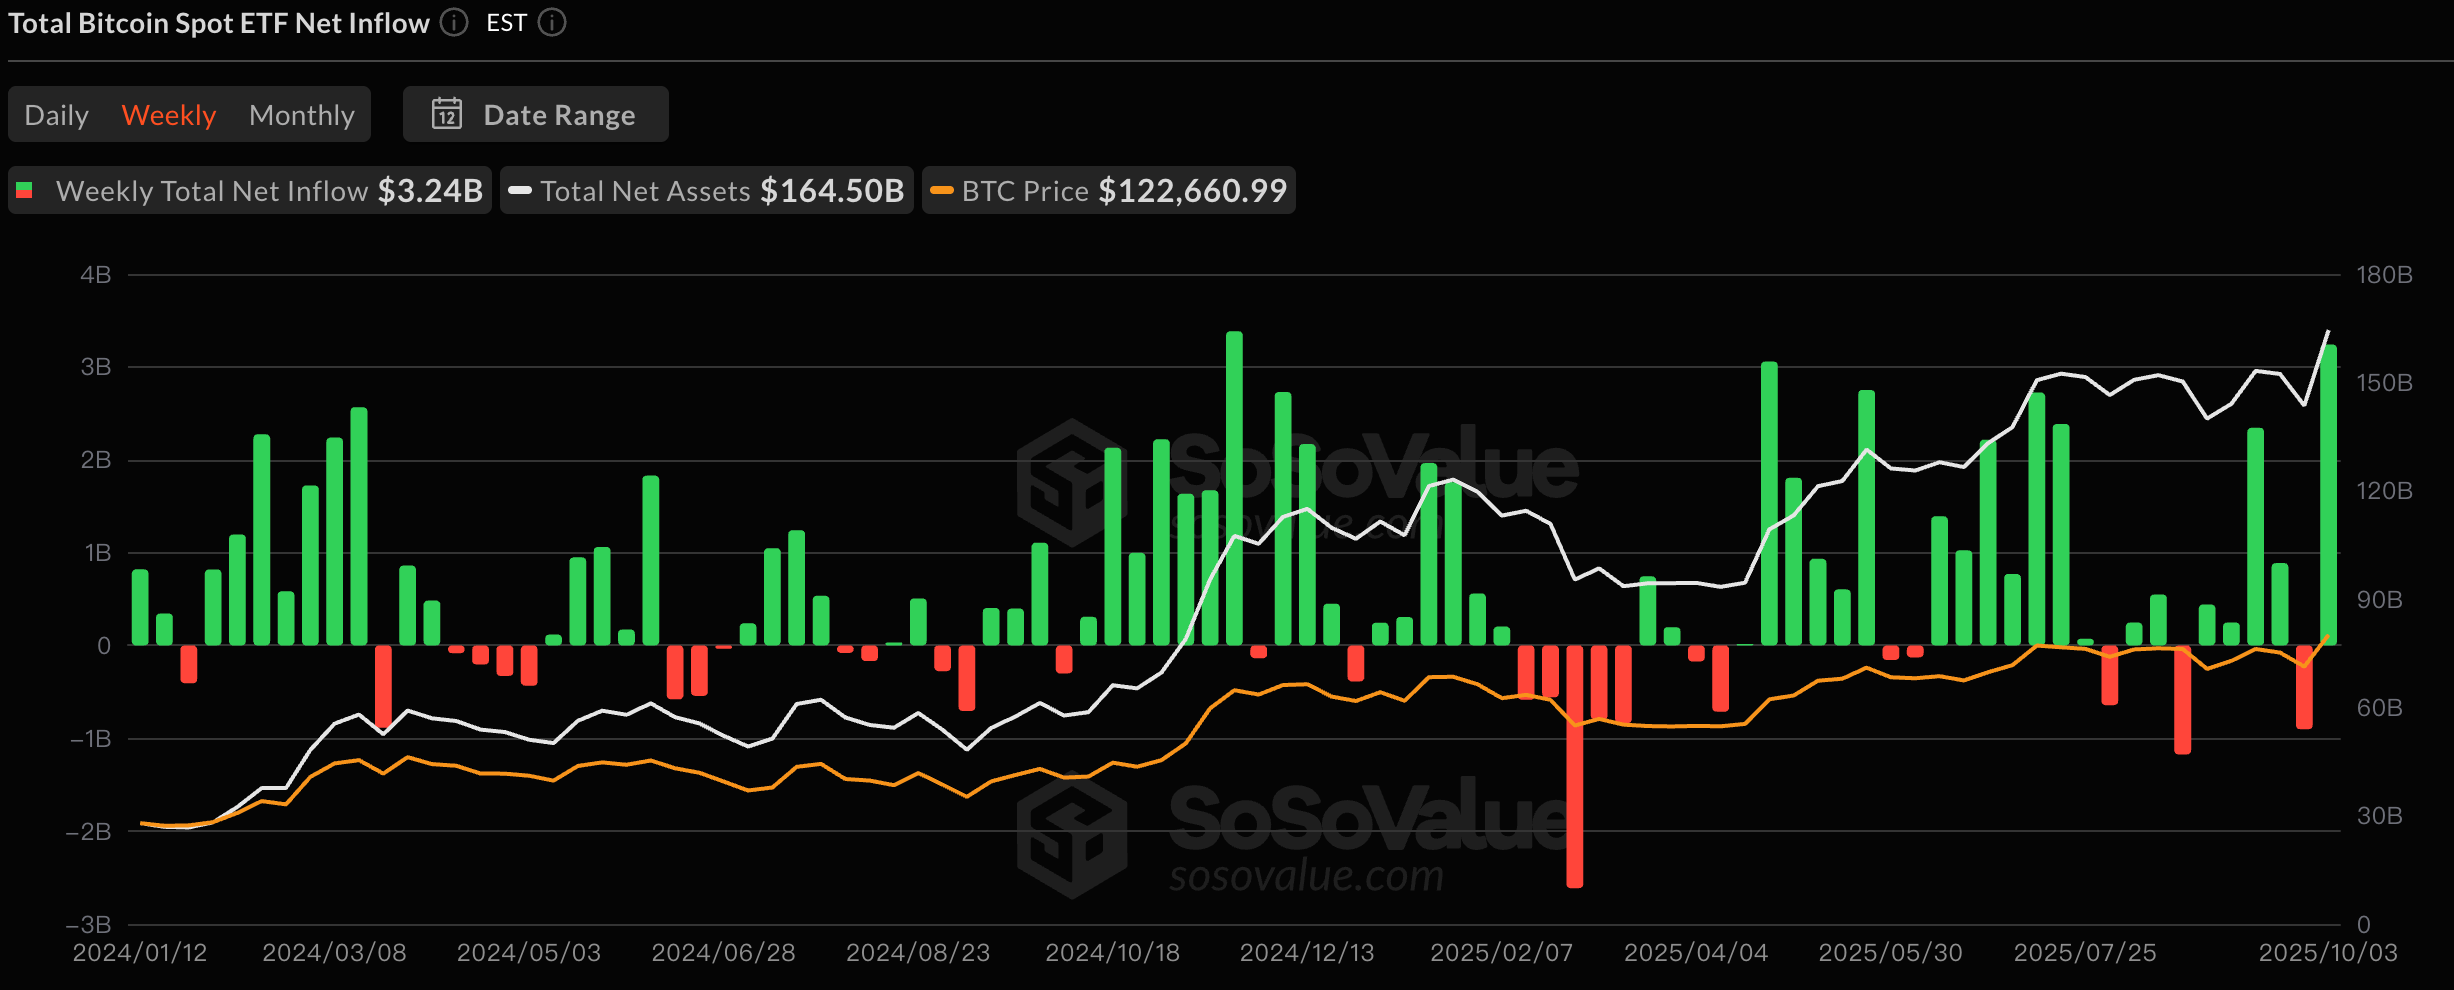
Task: Toggle Total Net Assets line visibility
Action: pos(706,190)
